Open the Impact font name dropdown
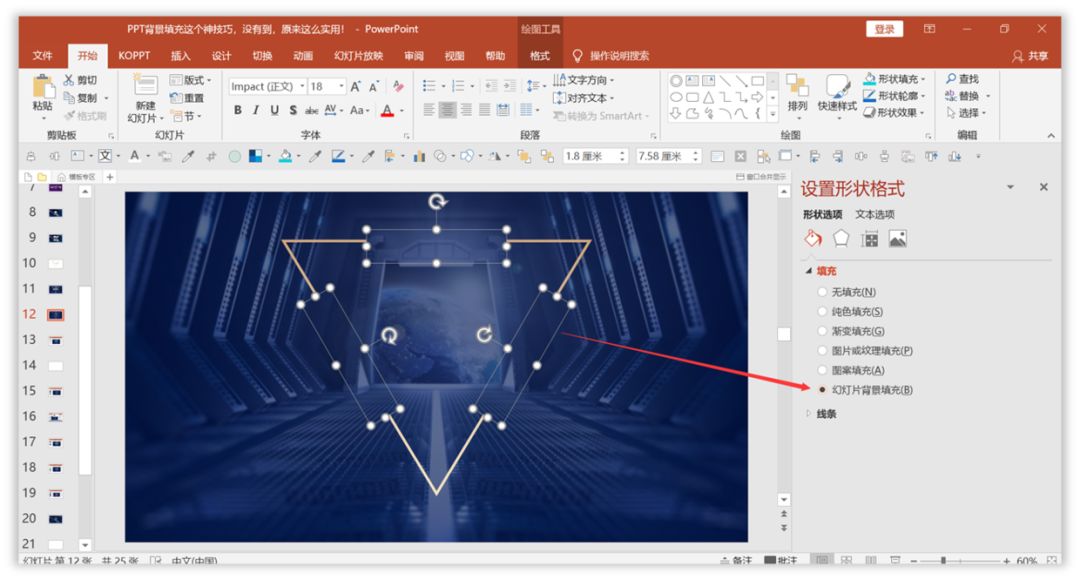Viewport: 1080px width, 580px height. 302,86
